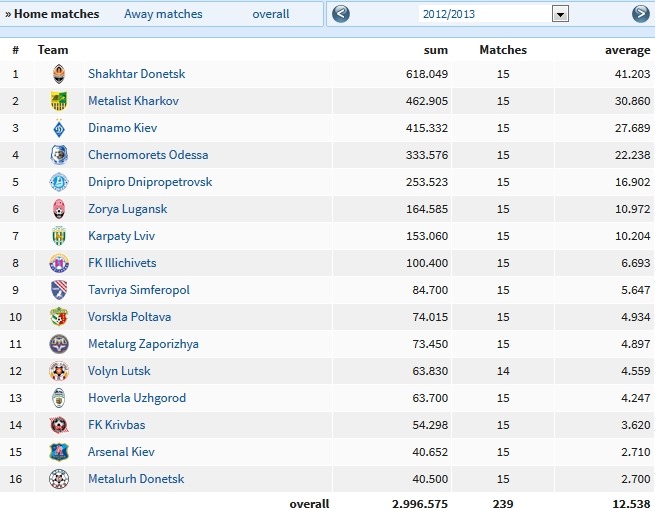Click Volyn Lutsk matches value 14
The width and height of the screenshot is (655, 511).
pyautogui.click(x=503, y=371)
